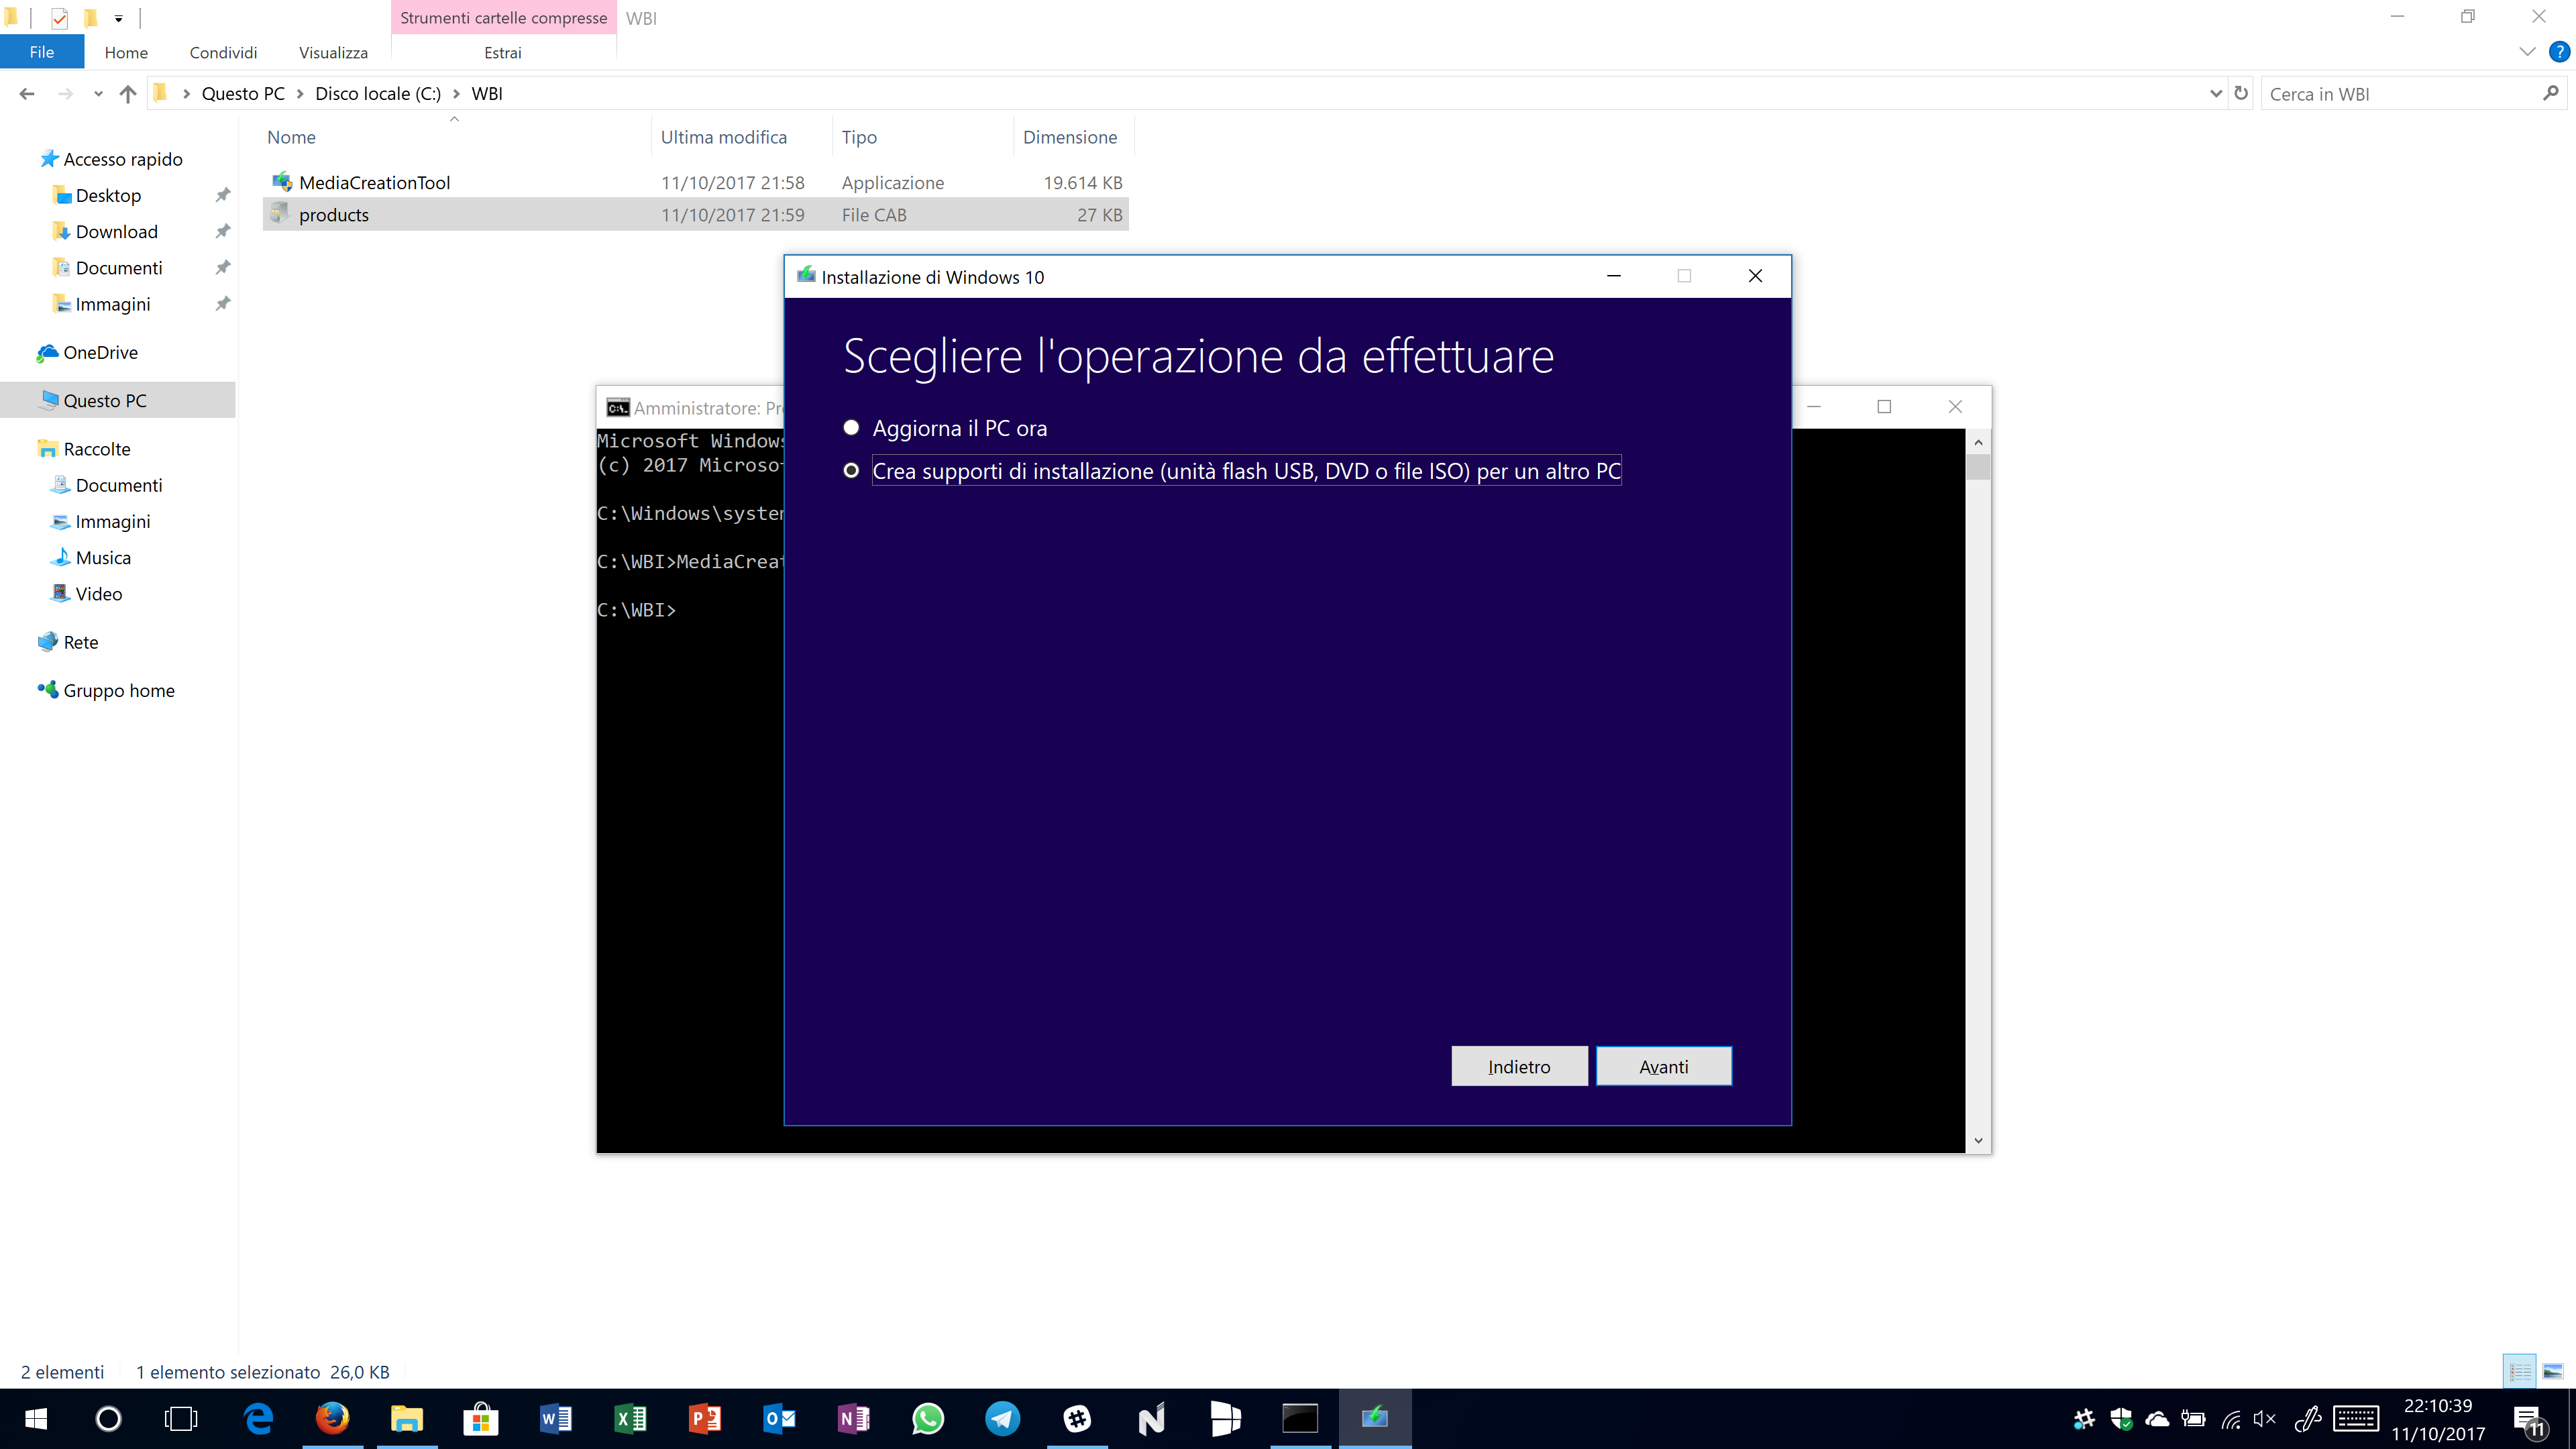This screenshot has height=1449, width=2576.
Task: Click the Indietro button
Action: point(1519,1066)
